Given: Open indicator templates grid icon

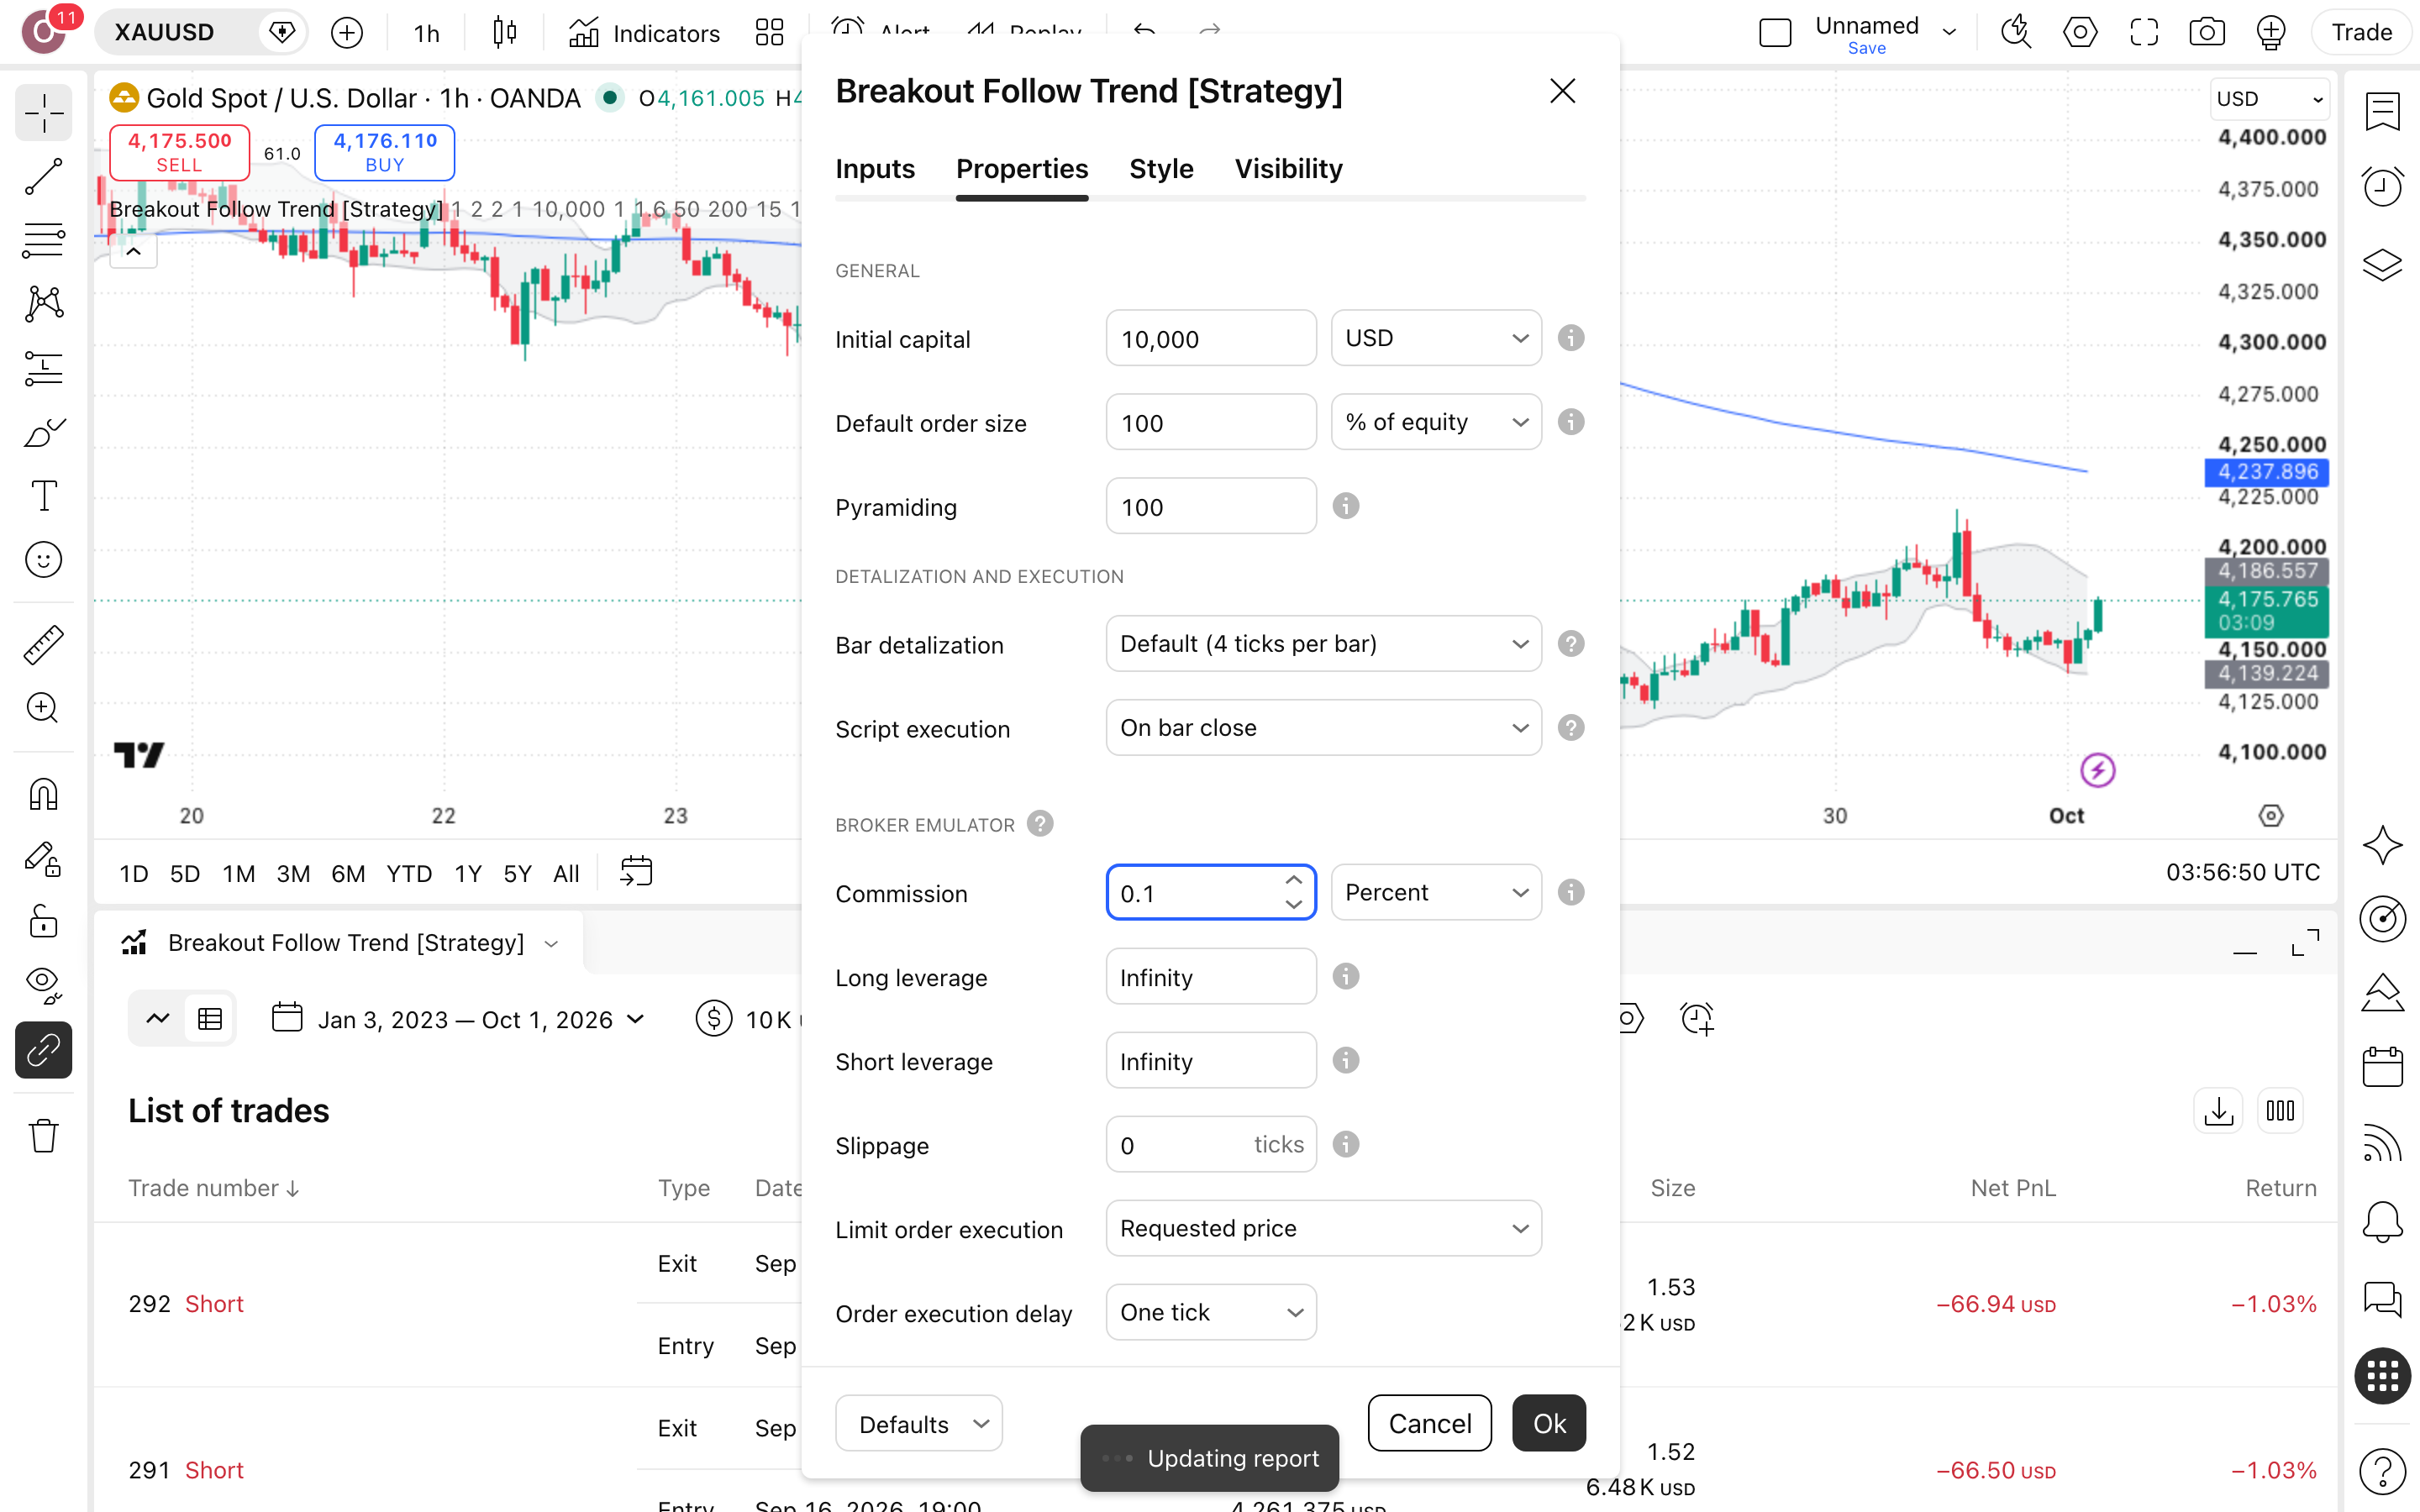Looking at the screenshot, I should tap(769, 33).
